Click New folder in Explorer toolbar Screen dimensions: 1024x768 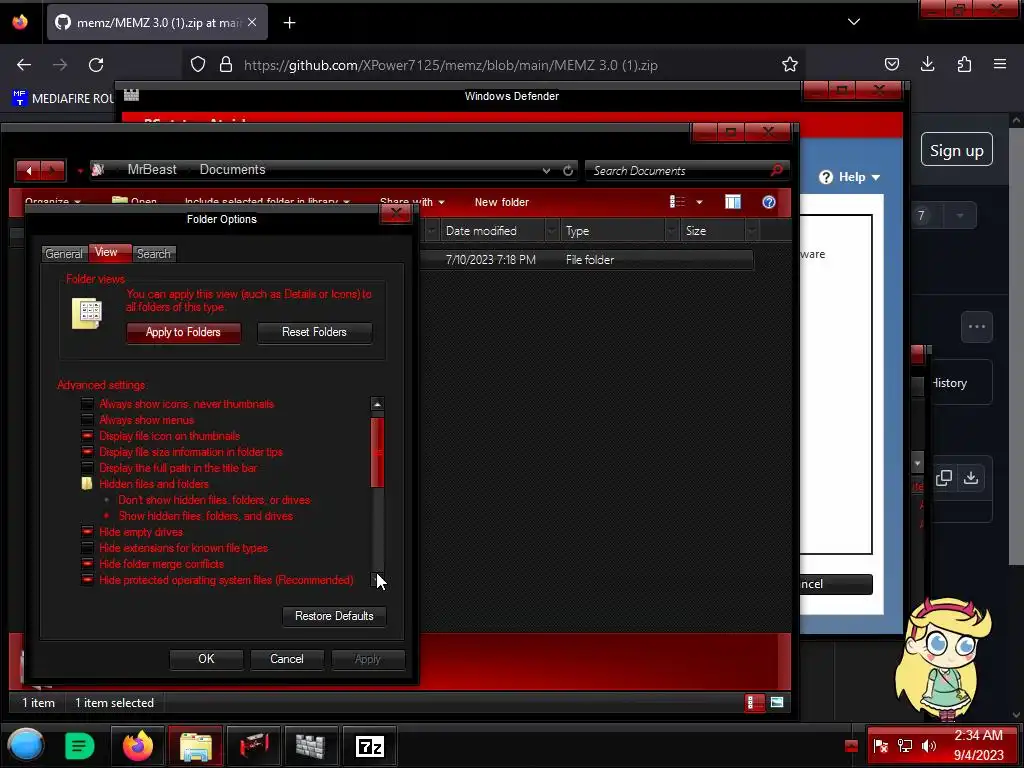tap(502, 202)
